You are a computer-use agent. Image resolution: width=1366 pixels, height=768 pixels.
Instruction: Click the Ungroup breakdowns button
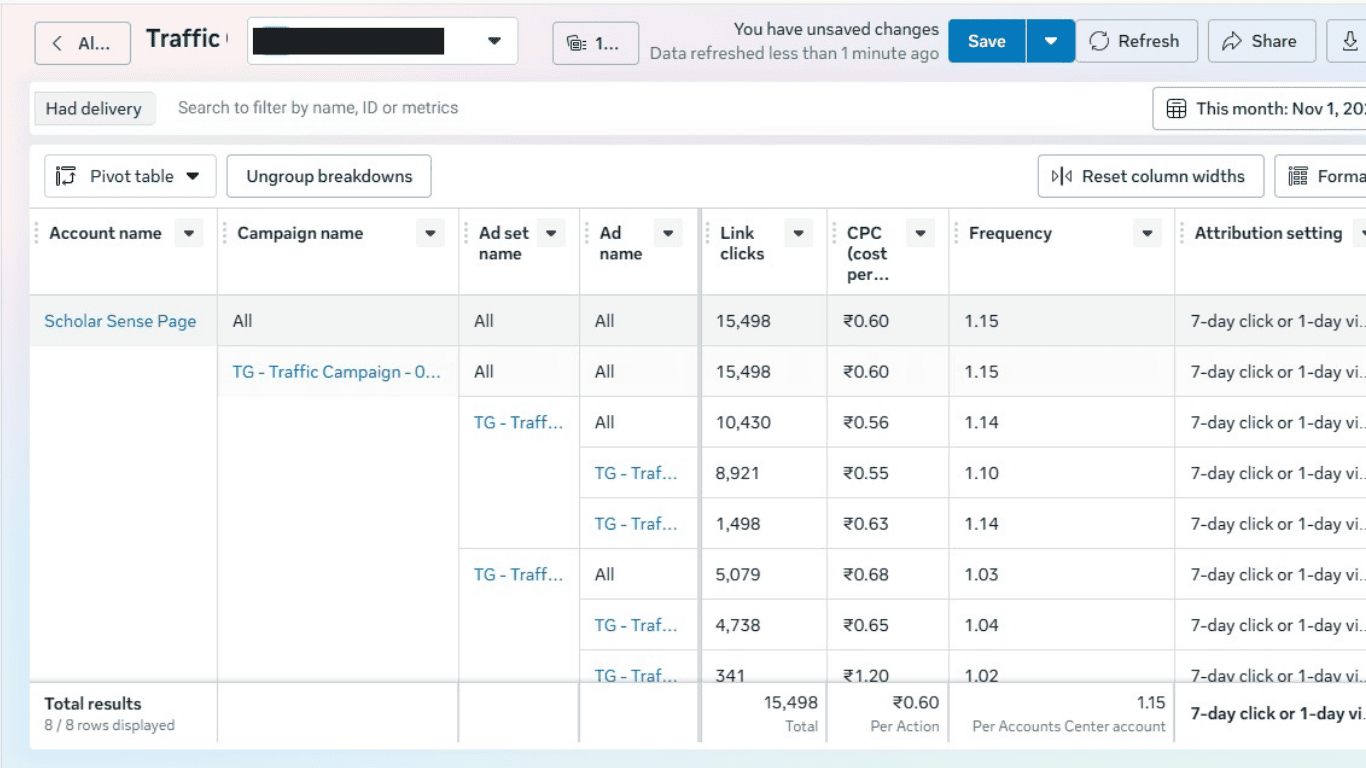click(x=329, y=176)
